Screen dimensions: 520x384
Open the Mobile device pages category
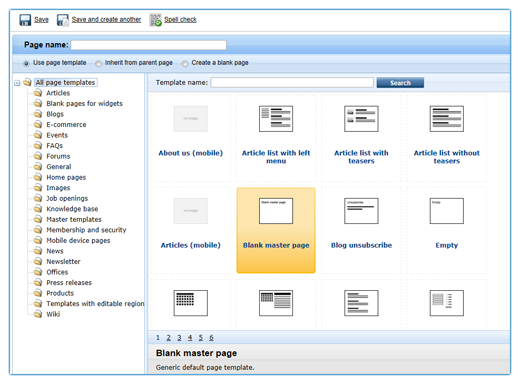tap(78, 241)
